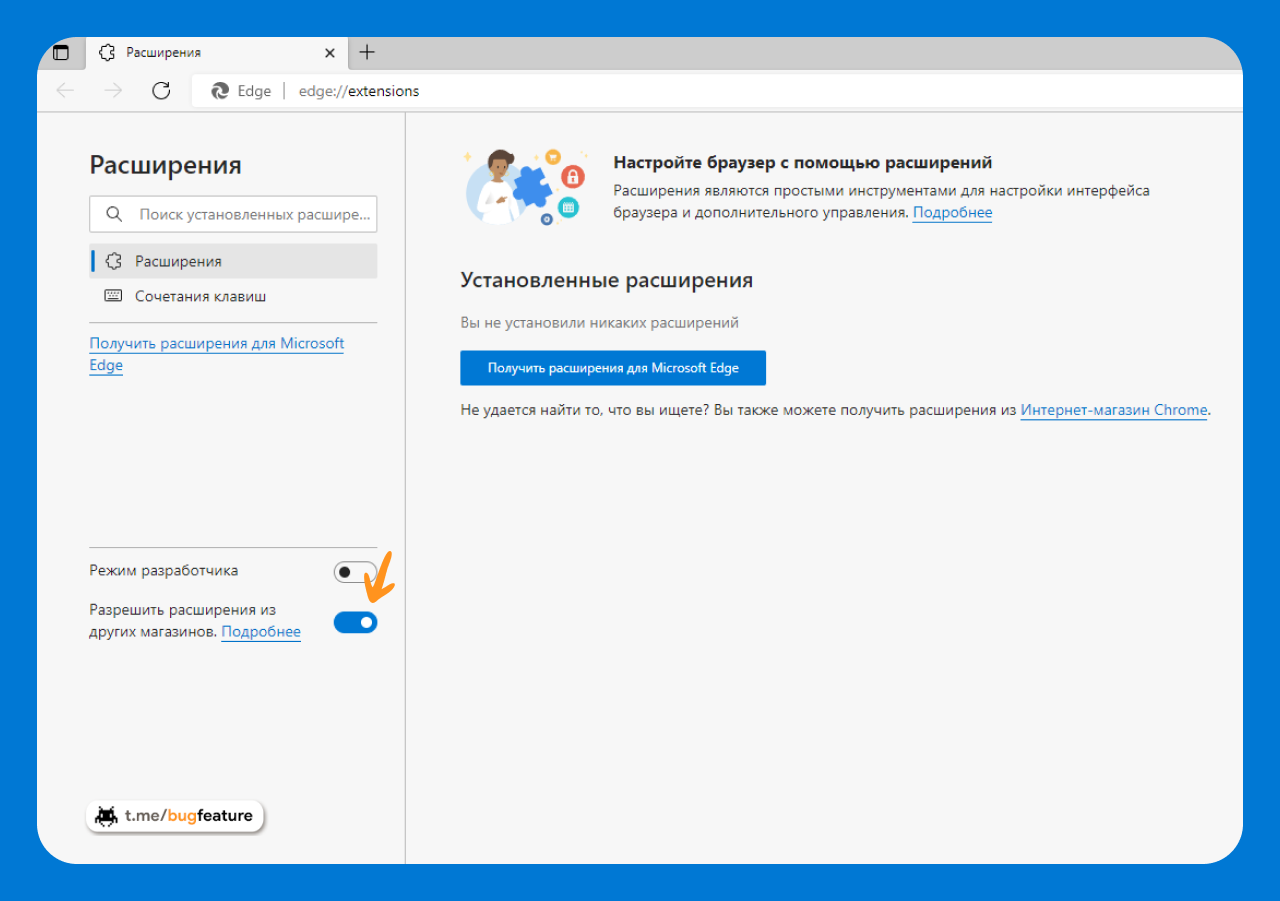Screen dimensions: 1280x901
Task: Reload the page with the refresh icon
Action: pyautogui.click(x=161, y=91)
